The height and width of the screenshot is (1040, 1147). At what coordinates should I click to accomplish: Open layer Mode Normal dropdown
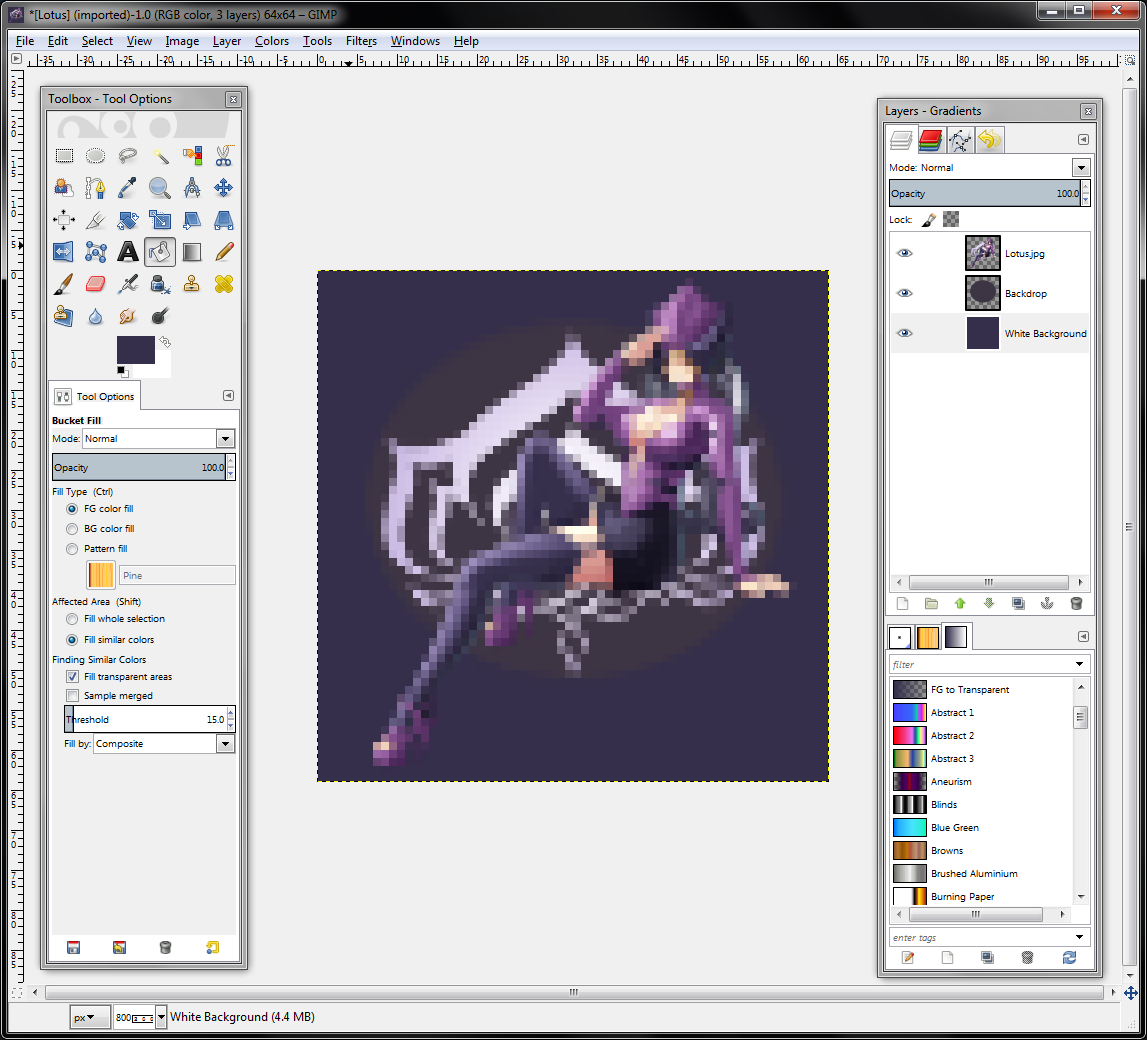point(1081,167)
